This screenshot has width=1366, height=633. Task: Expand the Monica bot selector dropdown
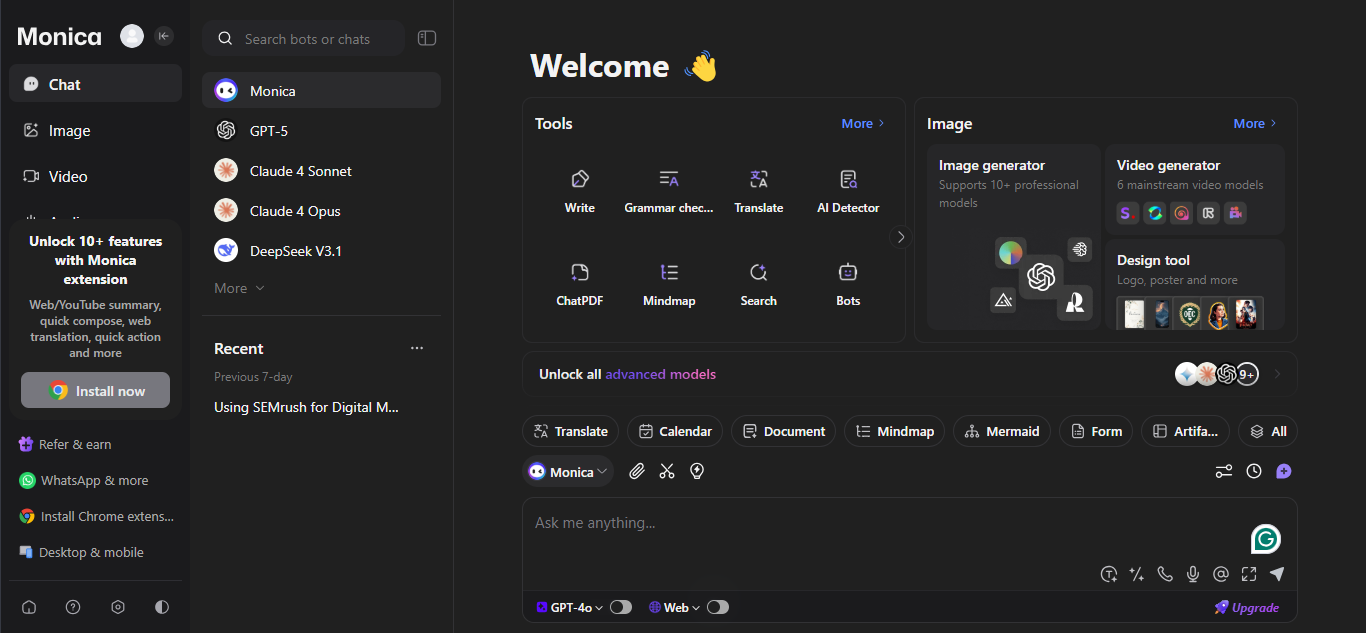click(569, 472)
